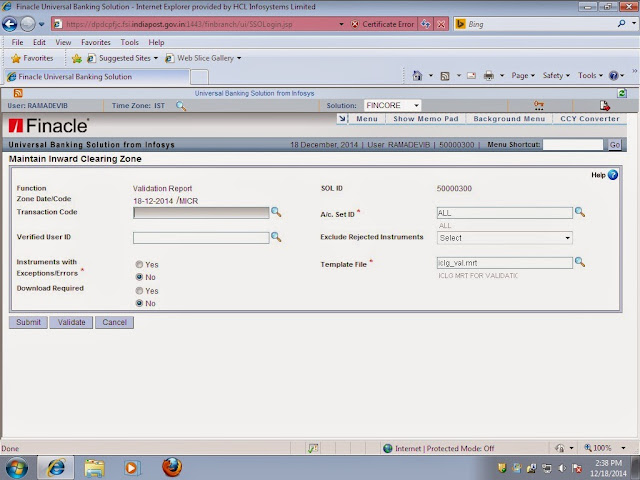The height and width of the screenshot is (480, 640).
Task: Open the Exclude Rejected Instruments dropdown
Action: [504, 238]
